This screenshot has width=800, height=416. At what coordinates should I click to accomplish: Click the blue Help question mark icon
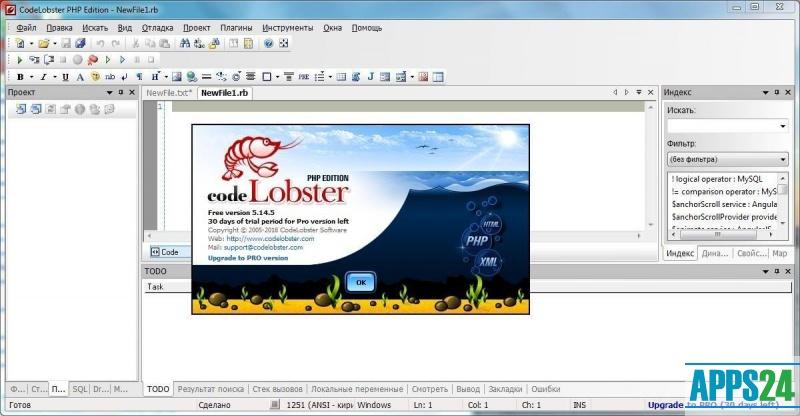[x=269, y=44]
